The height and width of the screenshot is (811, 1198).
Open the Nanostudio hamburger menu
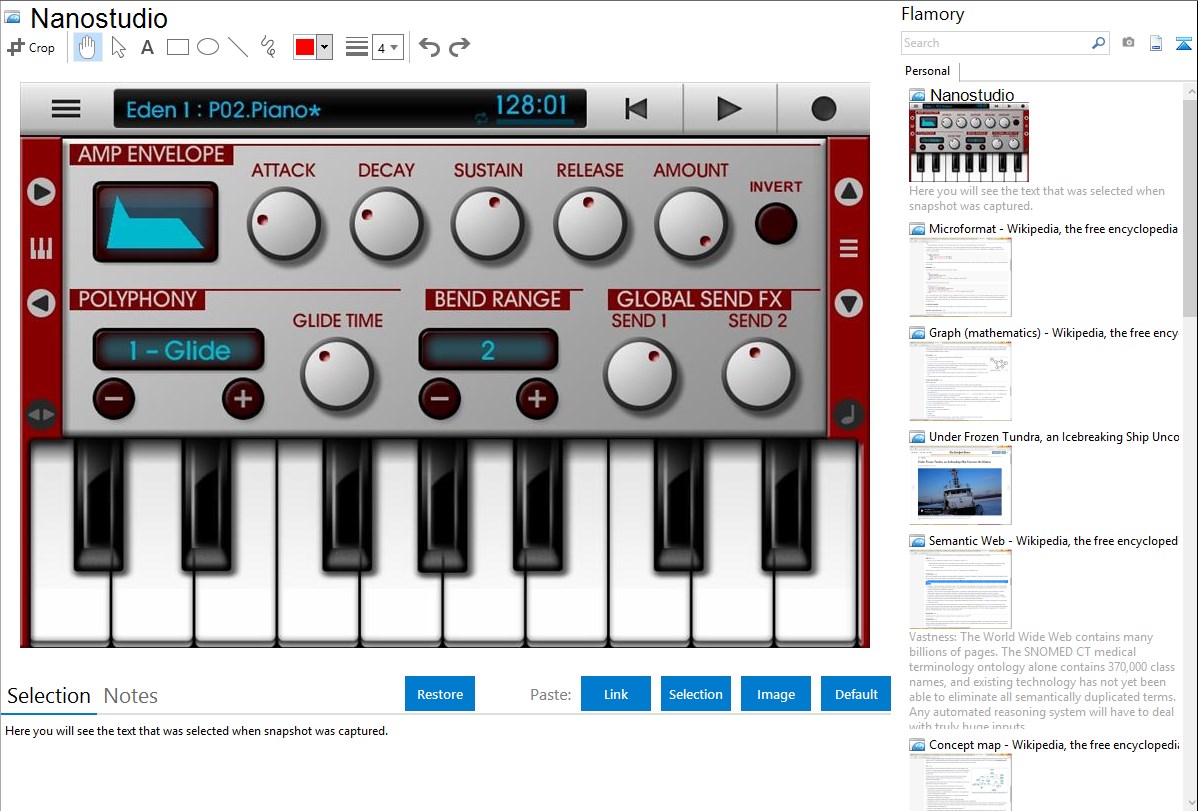(66, 109)
